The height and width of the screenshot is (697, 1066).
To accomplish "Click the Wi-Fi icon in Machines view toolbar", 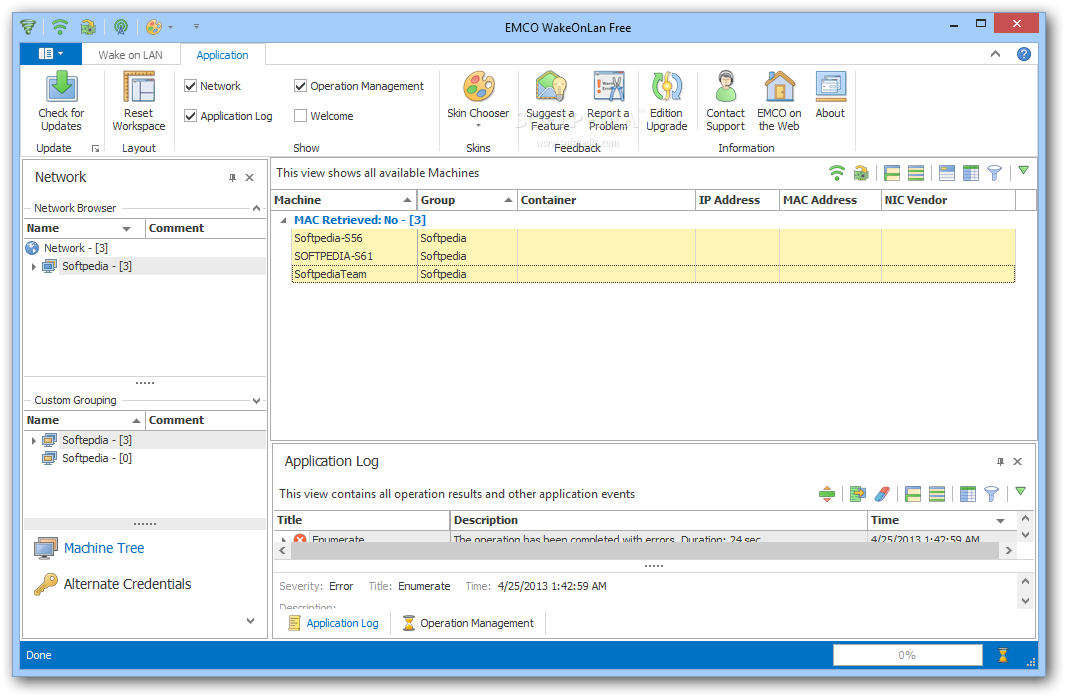I will click(837, 173).
